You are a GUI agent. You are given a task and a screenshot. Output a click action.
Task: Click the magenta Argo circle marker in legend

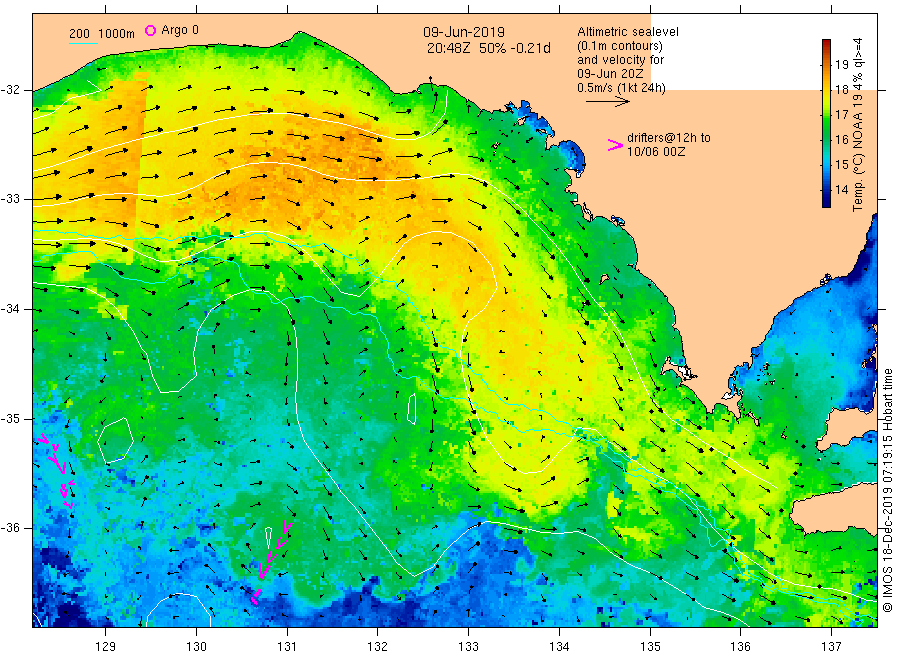(150, 30)
